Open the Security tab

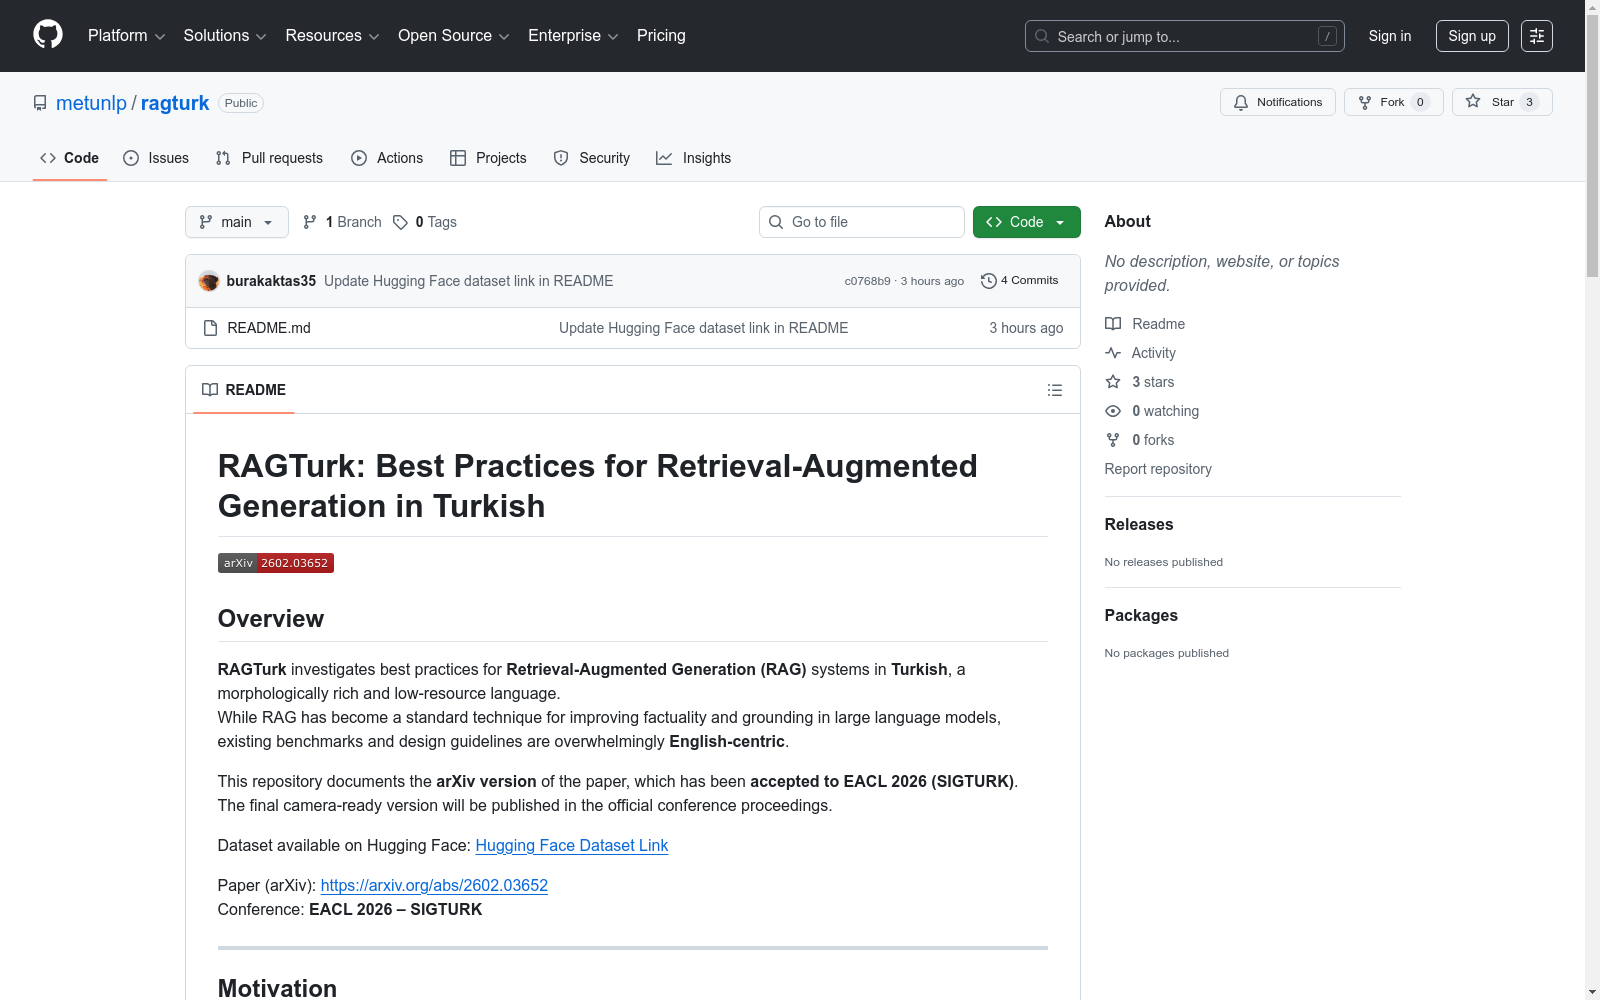tap(592, 158)
